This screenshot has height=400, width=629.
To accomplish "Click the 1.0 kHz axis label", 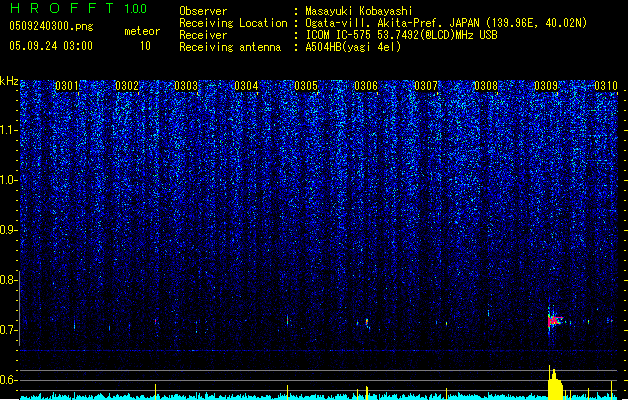I will [8, 181].
